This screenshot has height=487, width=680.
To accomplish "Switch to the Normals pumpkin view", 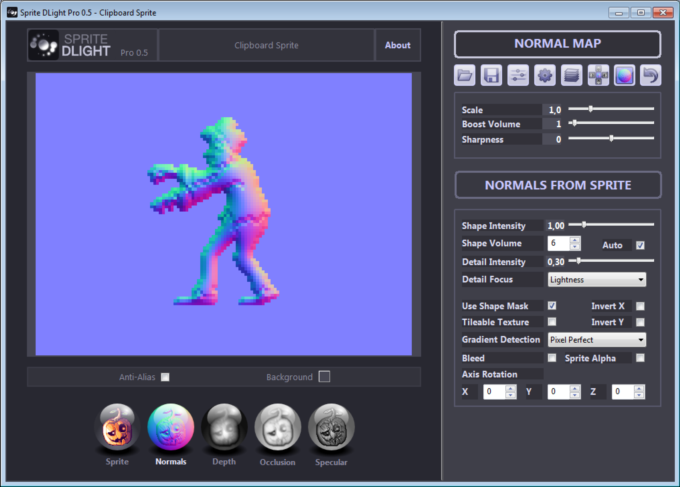I will (x=170, y=428).
